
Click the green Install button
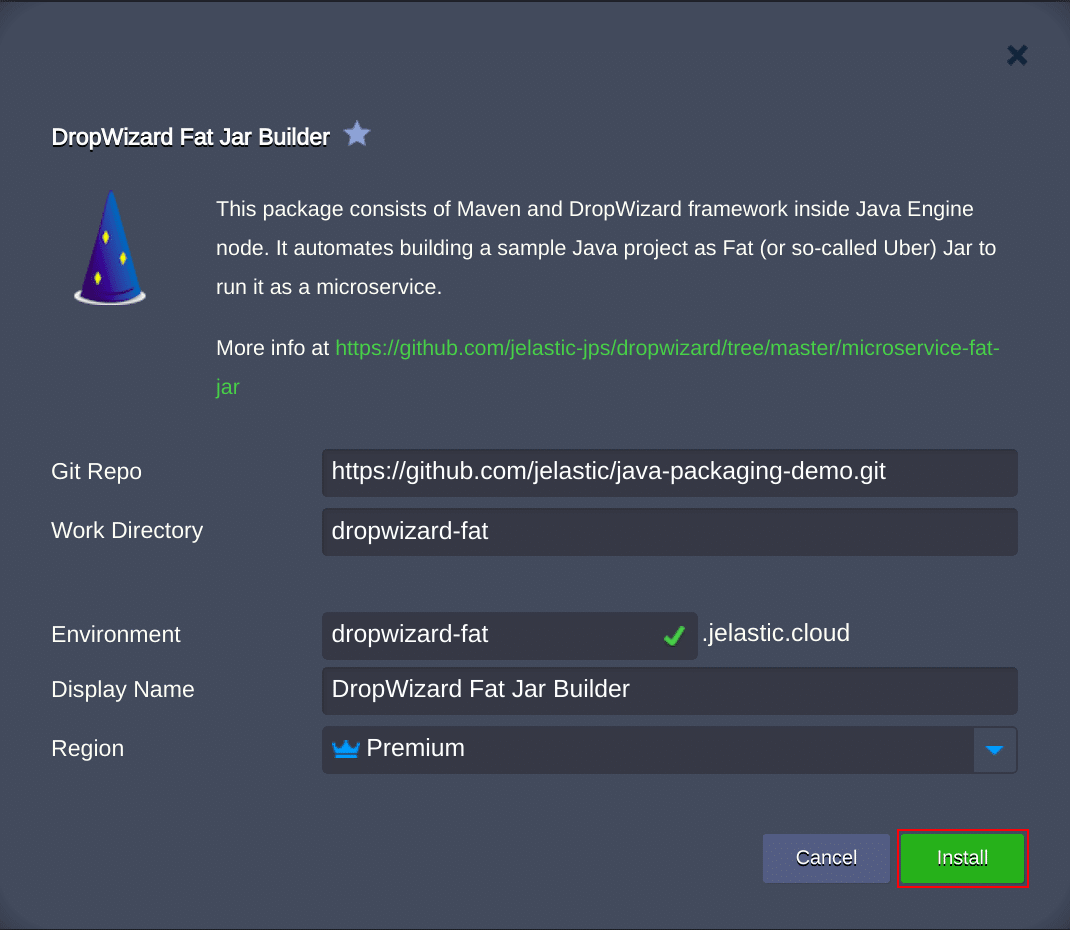[962, 858]
